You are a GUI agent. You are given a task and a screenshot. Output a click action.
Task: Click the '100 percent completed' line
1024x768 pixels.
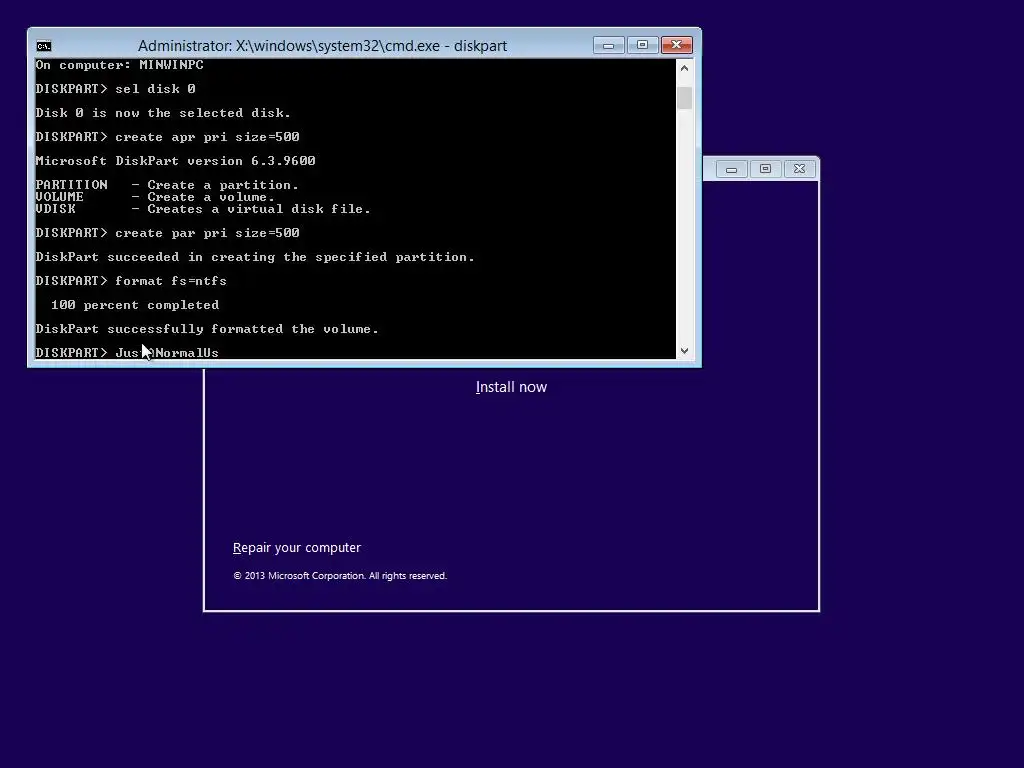[x=135, y=305]
